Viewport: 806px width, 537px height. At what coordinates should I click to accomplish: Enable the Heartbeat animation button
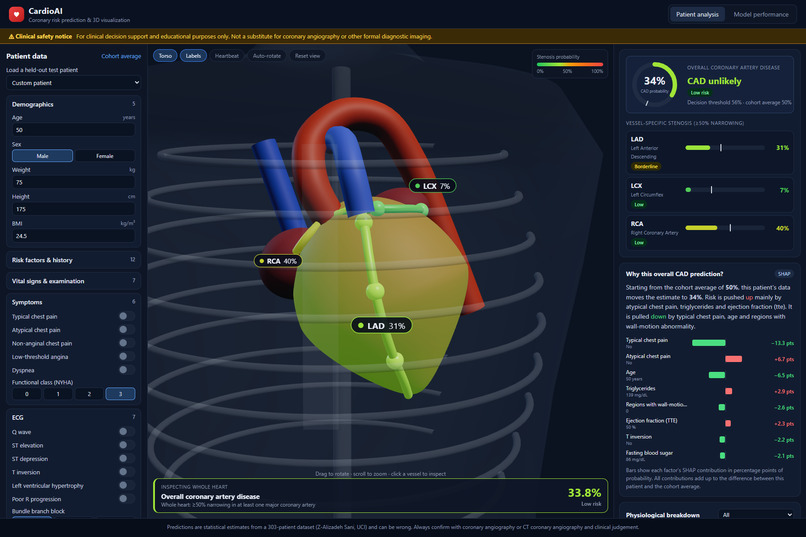(x=227, y=56)
